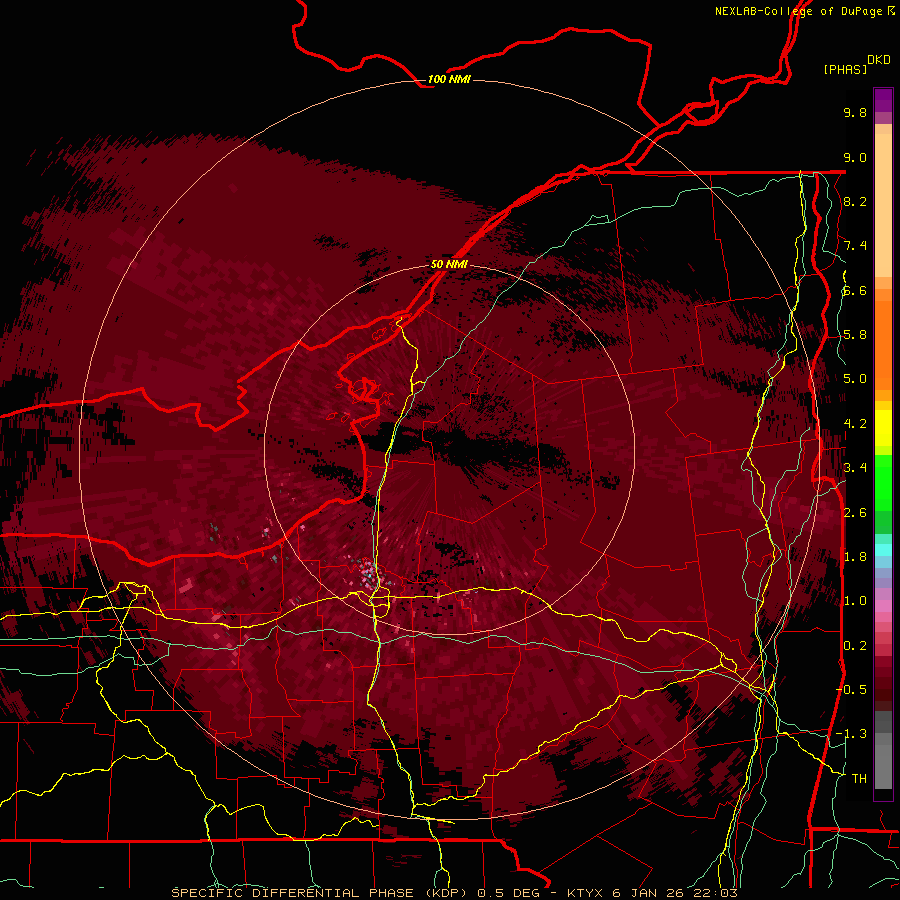This screenshot has height=900, width=900.
Task: Pick the light peach color bar segment
Action: pyautogui.click(x=883, y=205)
